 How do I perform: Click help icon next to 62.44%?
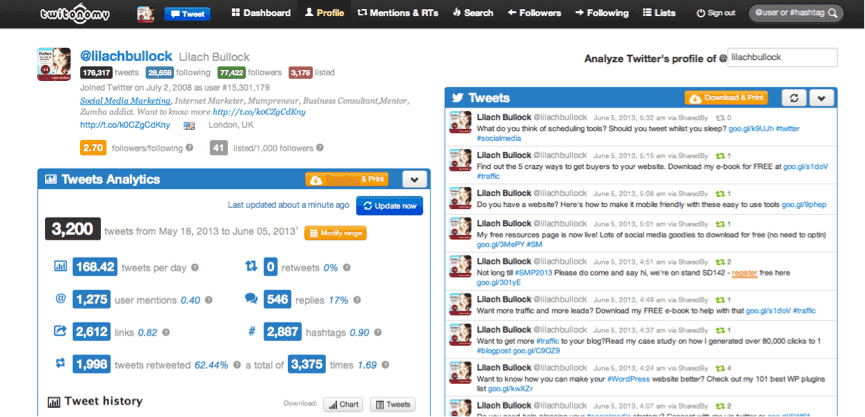(237, 365)
